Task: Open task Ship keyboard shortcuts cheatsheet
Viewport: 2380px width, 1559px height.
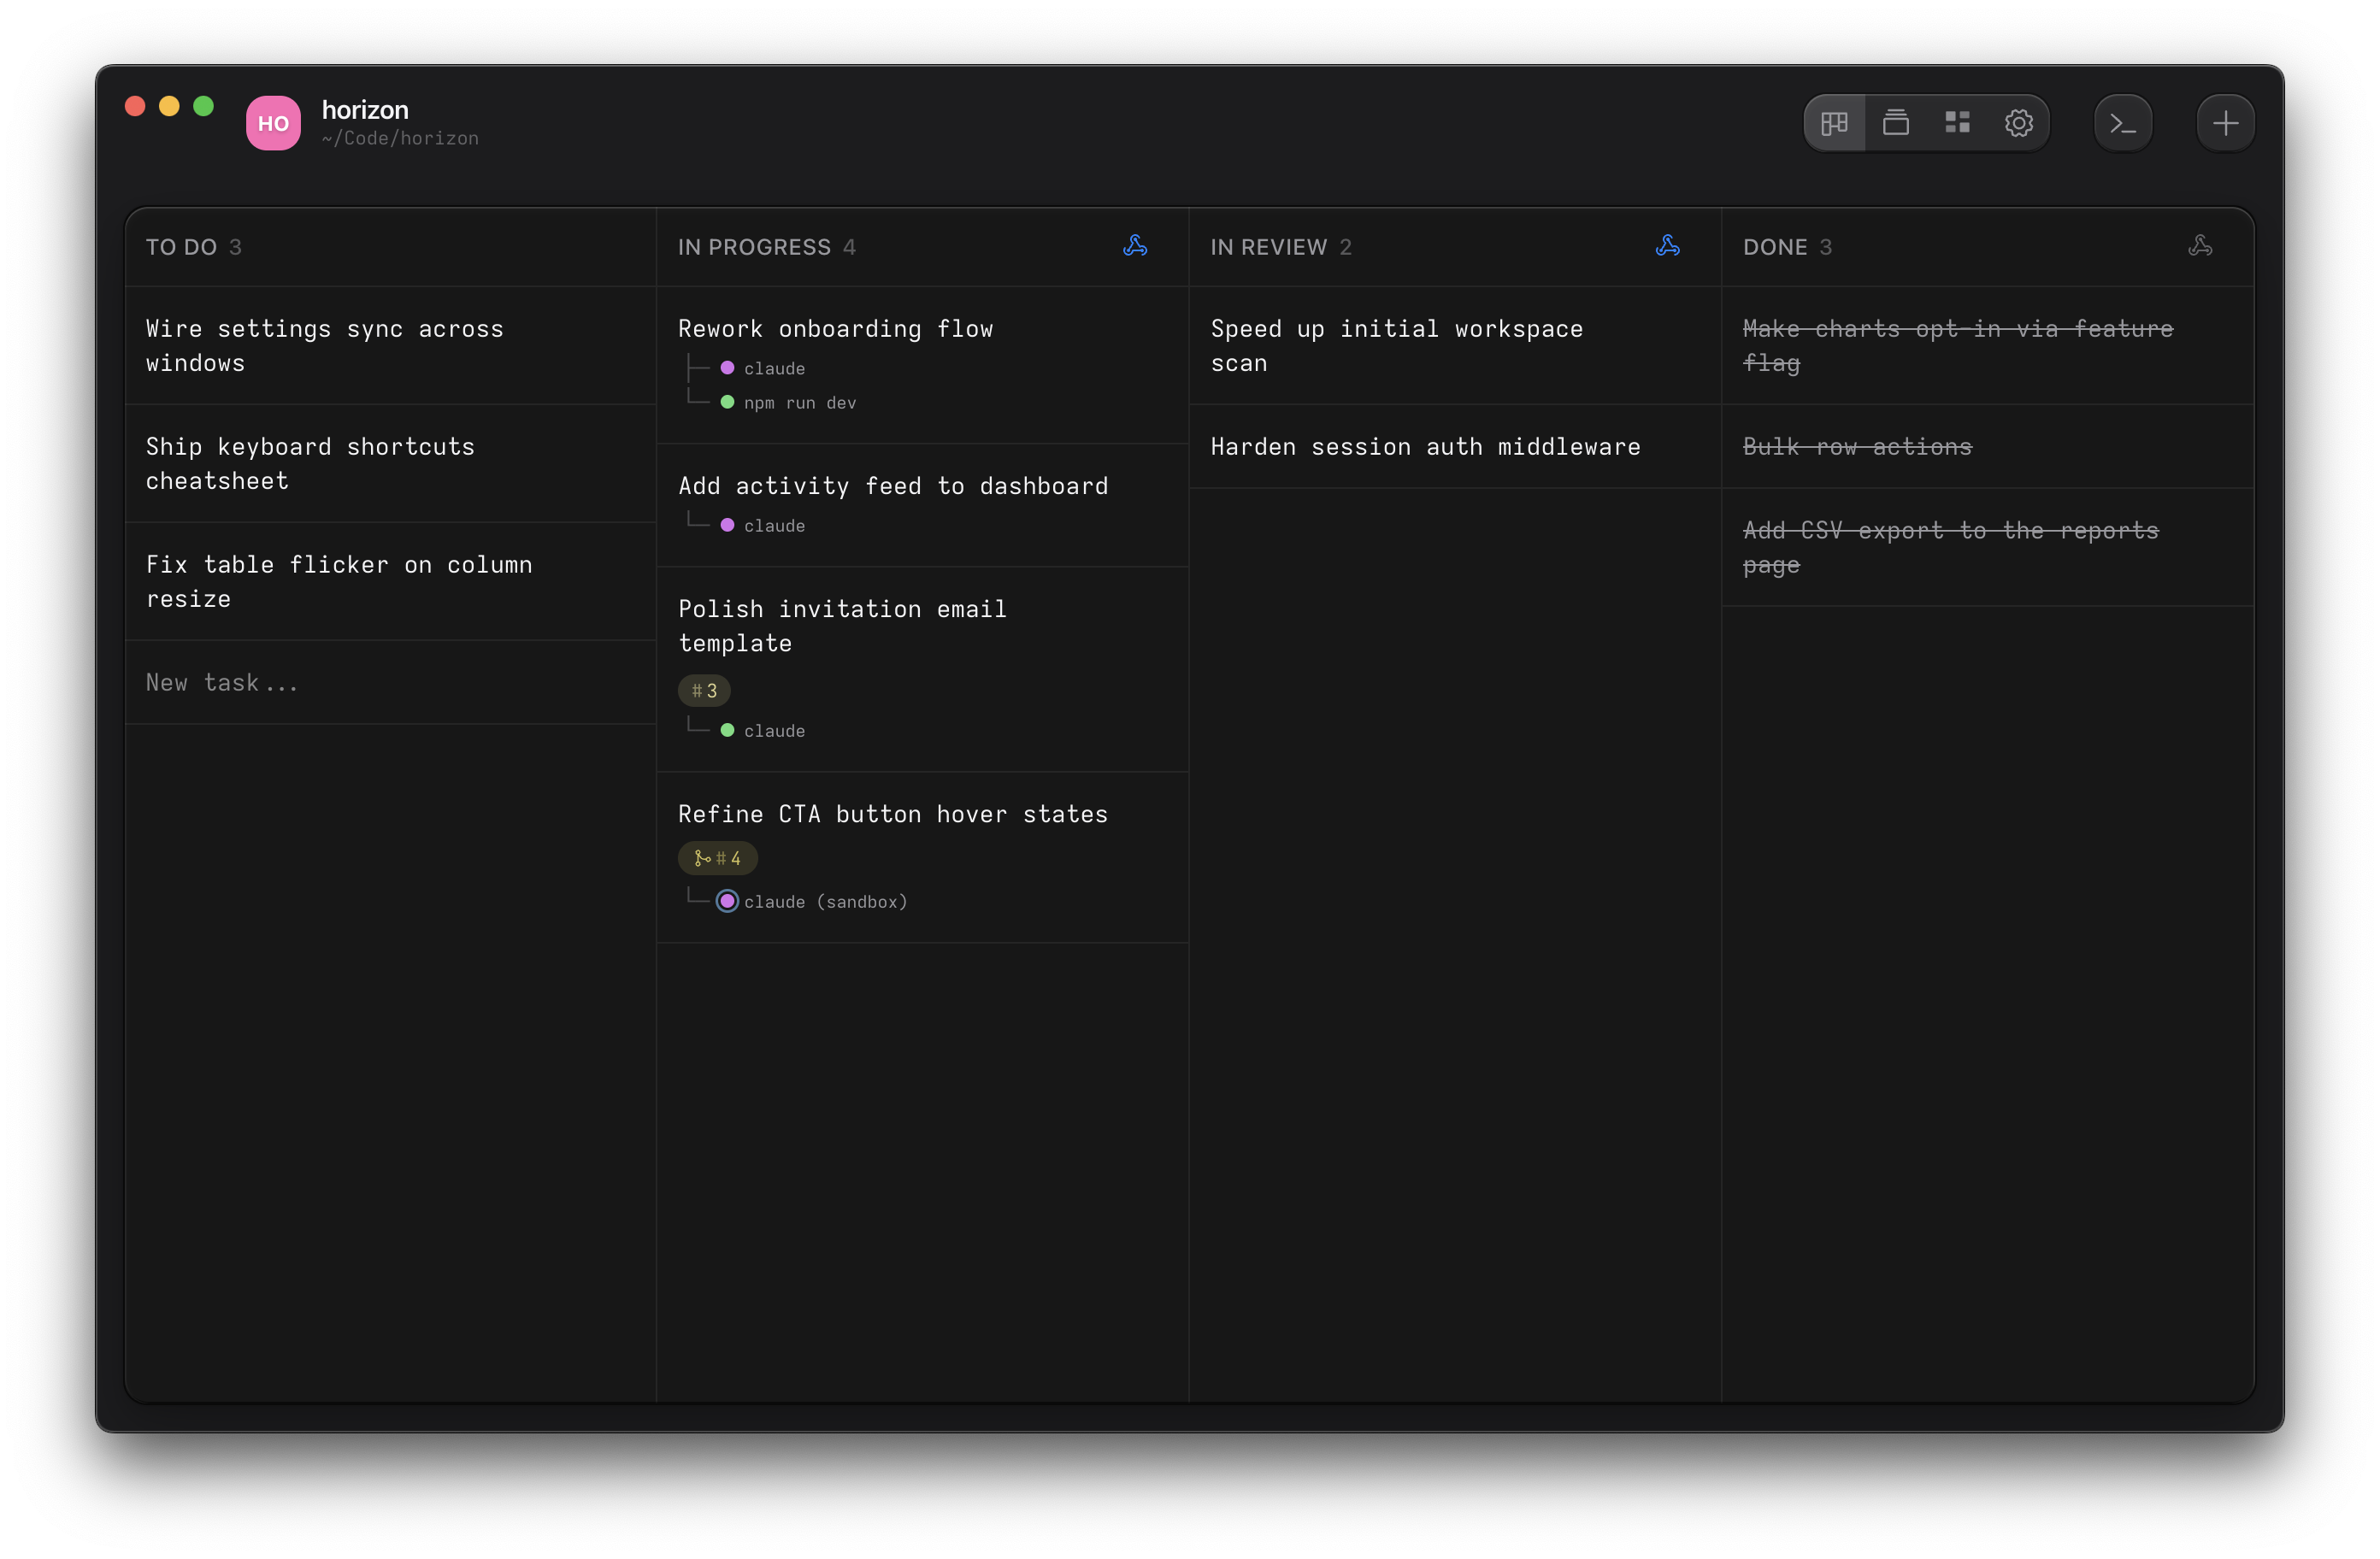Action: [x=391, y=463]
